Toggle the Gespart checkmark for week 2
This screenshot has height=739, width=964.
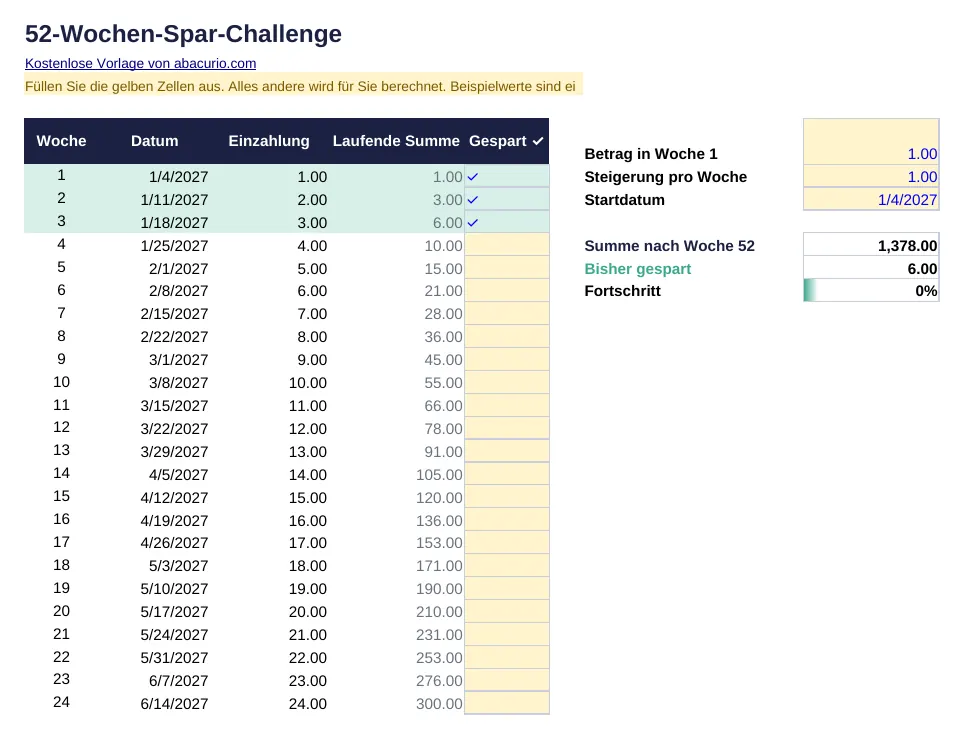(x=507, y=199)
